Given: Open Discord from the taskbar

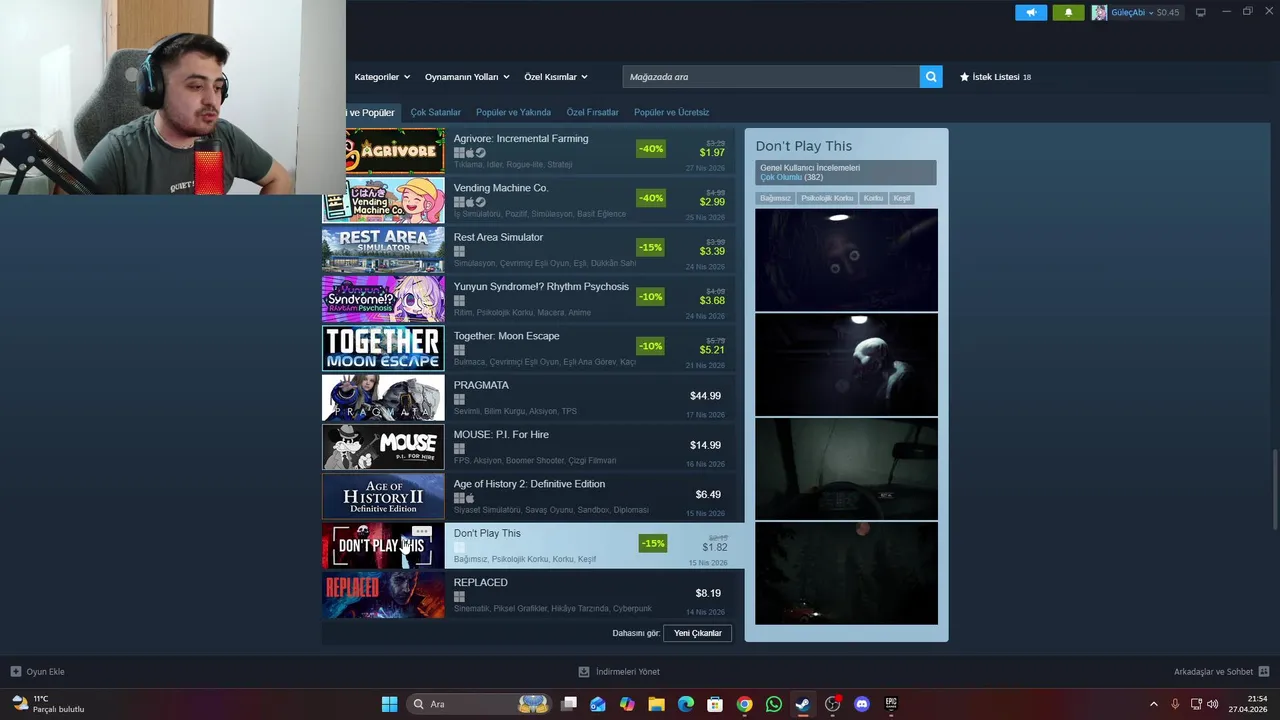Looking at the screenshot, I should pos(862,704).
